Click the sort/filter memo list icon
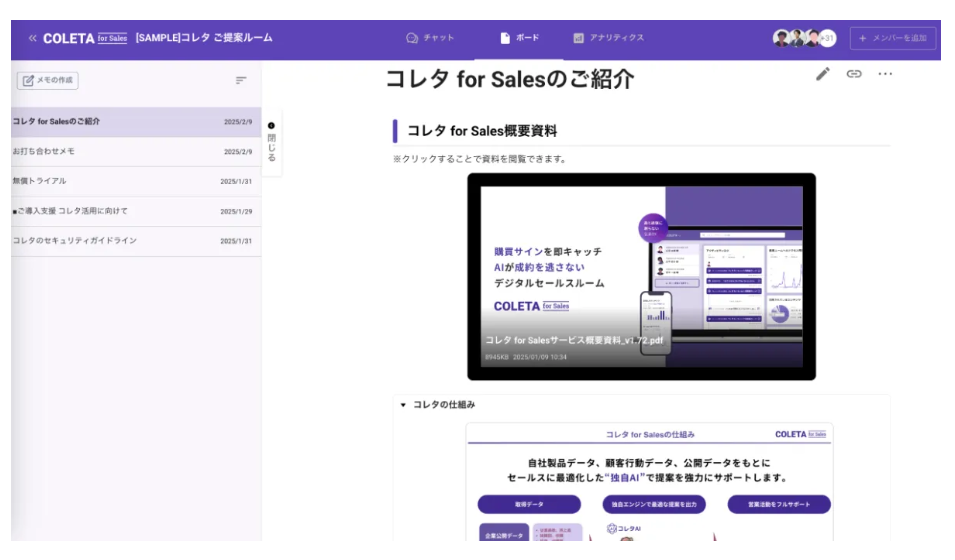The width and height of the screenshot is (955, 560). tap(241, 81)
